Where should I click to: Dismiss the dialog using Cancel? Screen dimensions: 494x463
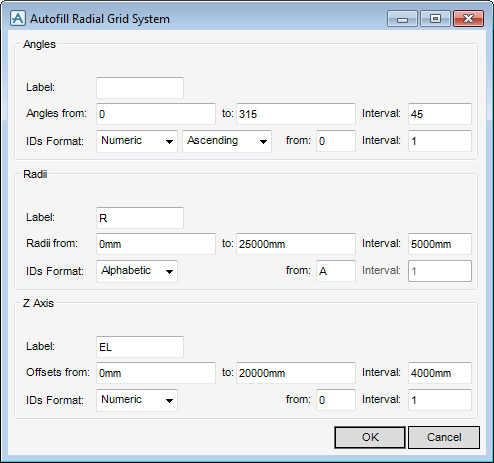tap(444, 437)
